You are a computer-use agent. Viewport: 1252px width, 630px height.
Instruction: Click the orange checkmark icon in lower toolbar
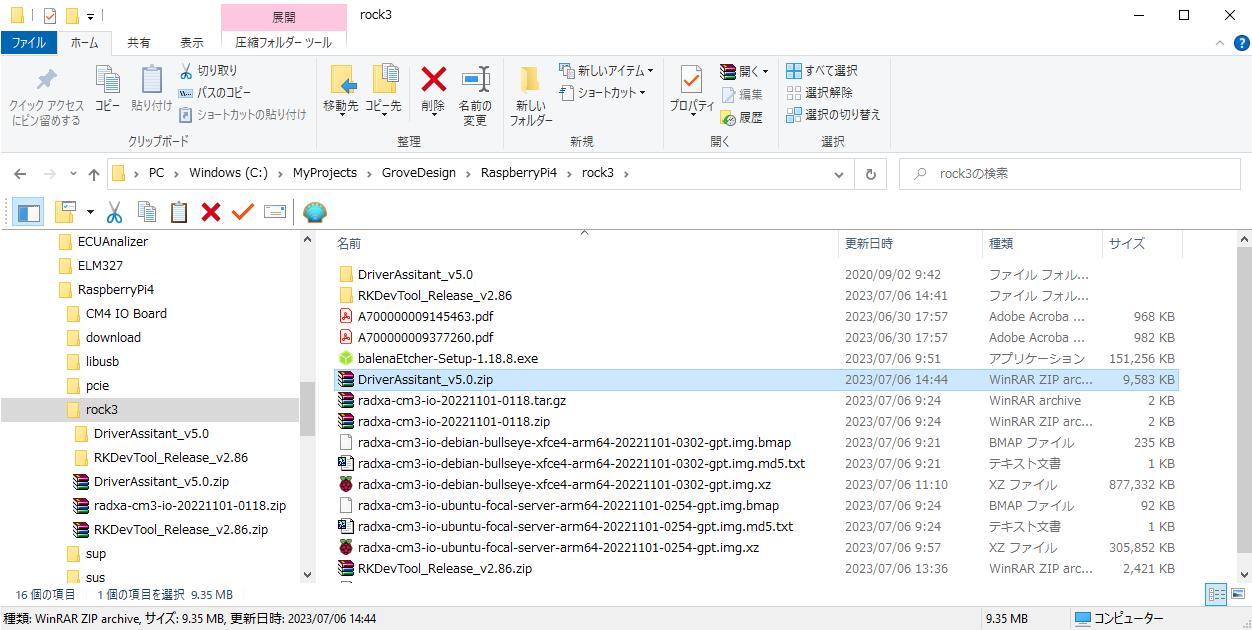pyautogui.click(x=243, y=212)
